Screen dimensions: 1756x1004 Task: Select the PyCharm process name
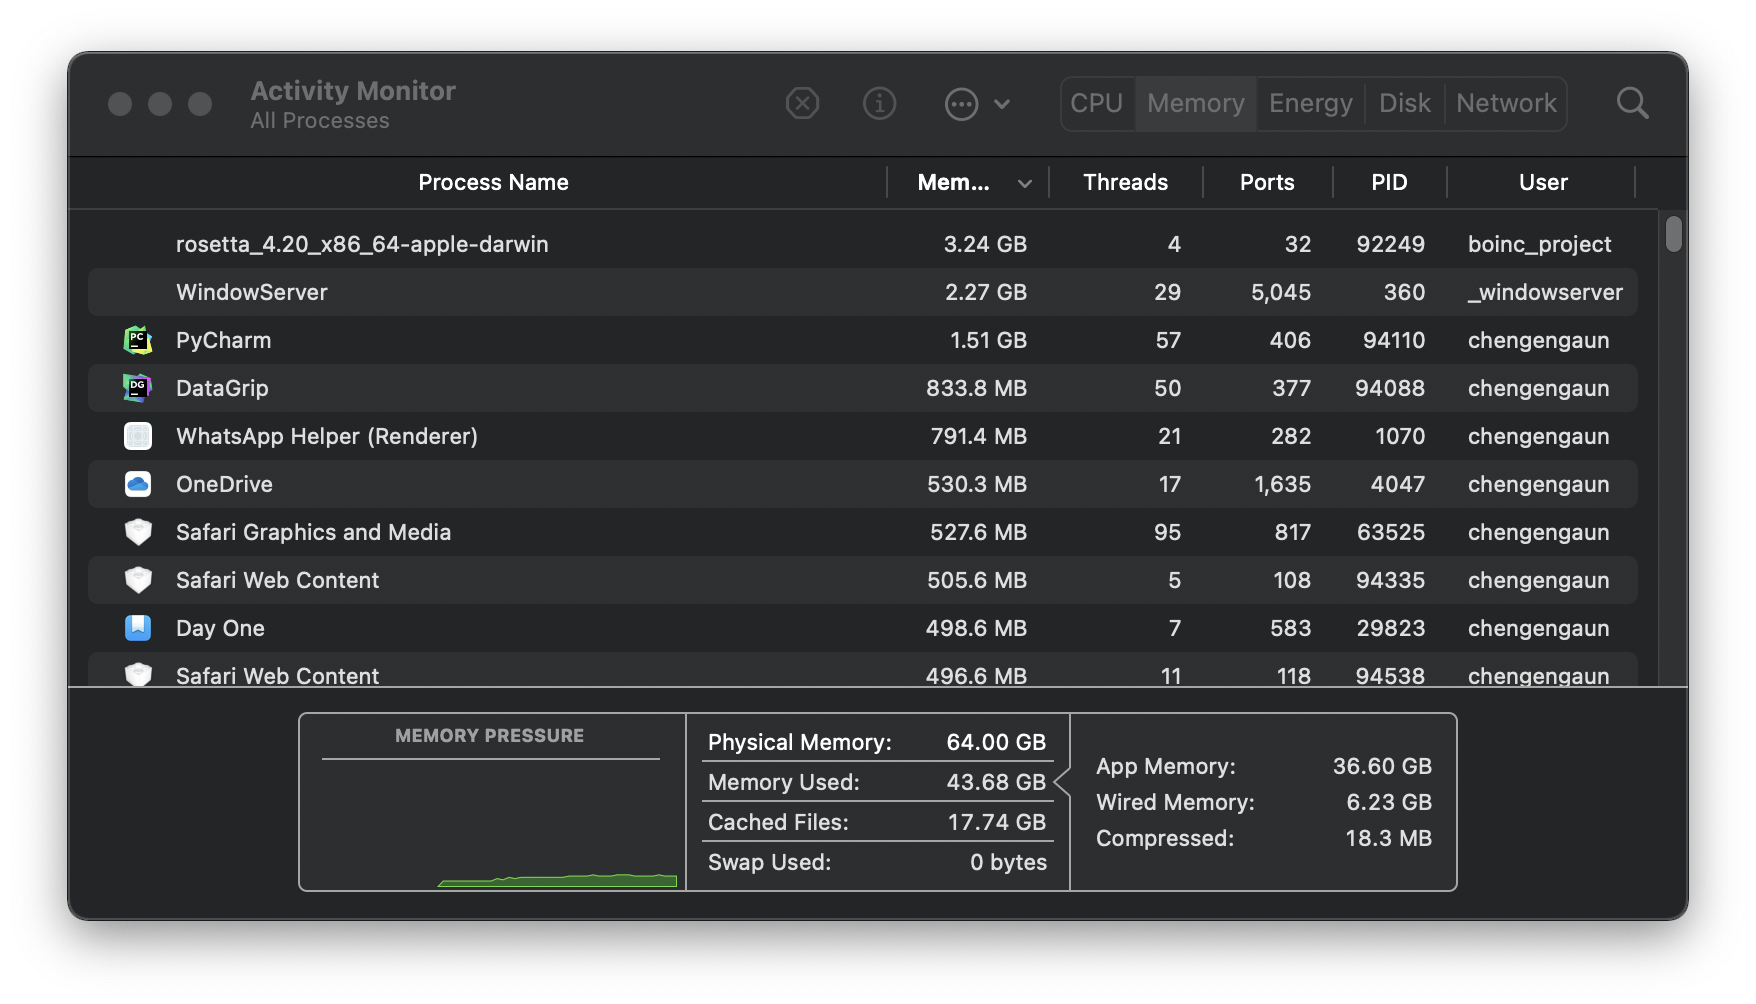tap(223, 340)
